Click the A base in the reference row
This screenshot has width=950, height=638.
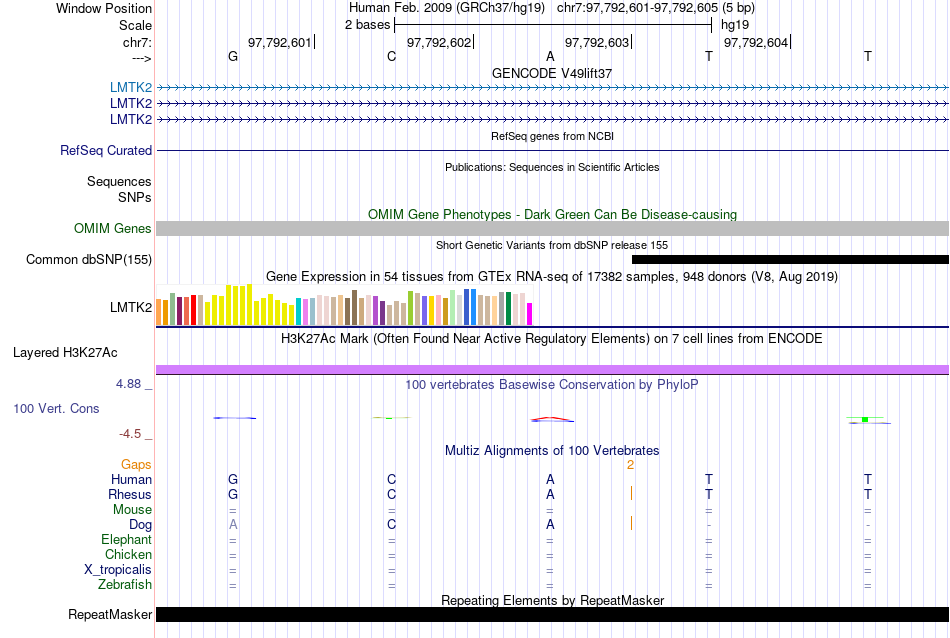tap(550, 56)
